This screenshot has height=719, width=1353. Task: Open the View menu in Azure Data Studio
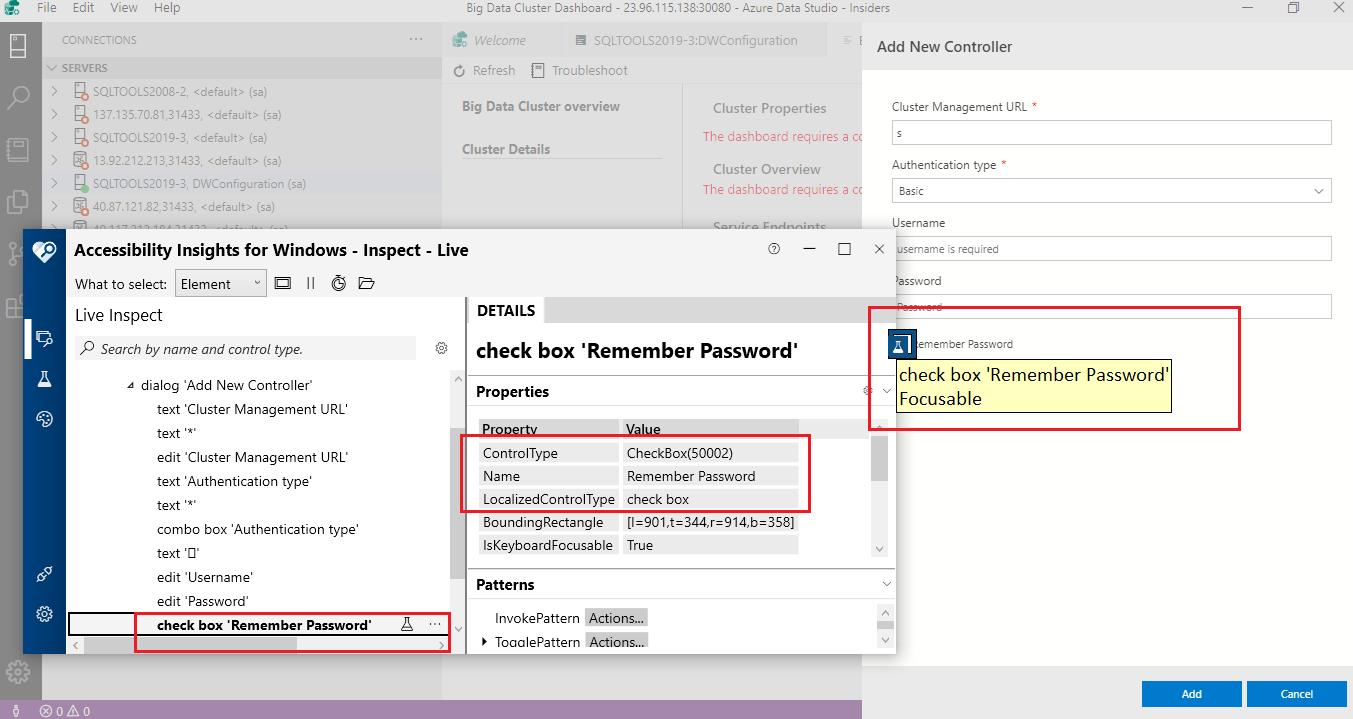(123, 8)
